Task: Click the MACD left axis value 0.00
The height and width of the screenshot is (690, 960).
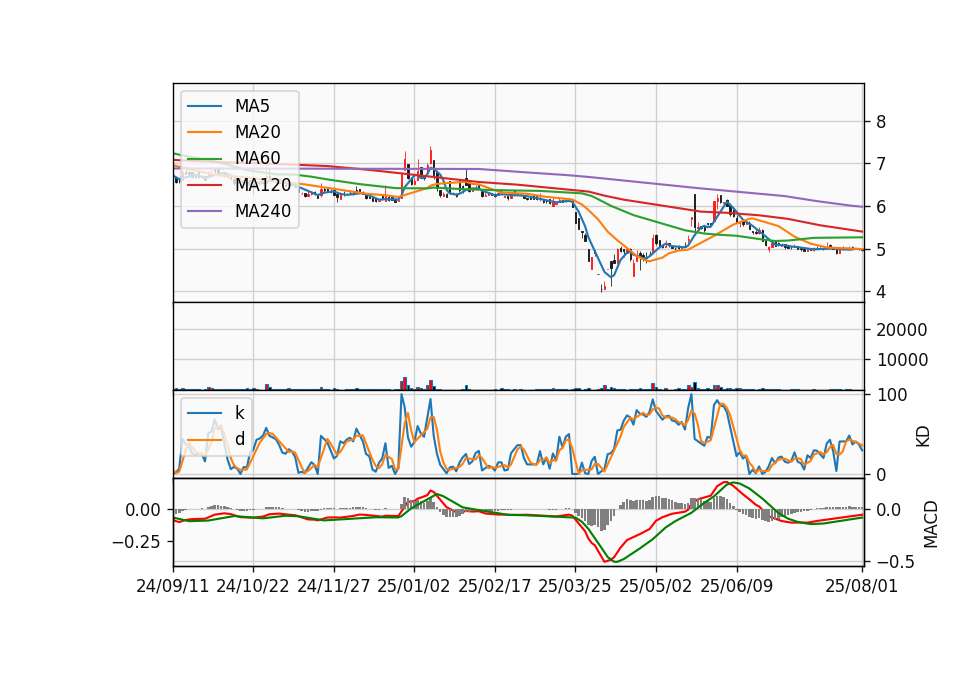Action: point(143,510)
